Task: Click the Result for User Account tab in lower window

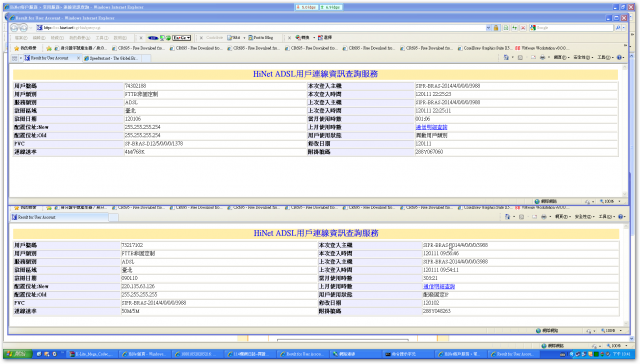Action: tap(60, 218)
